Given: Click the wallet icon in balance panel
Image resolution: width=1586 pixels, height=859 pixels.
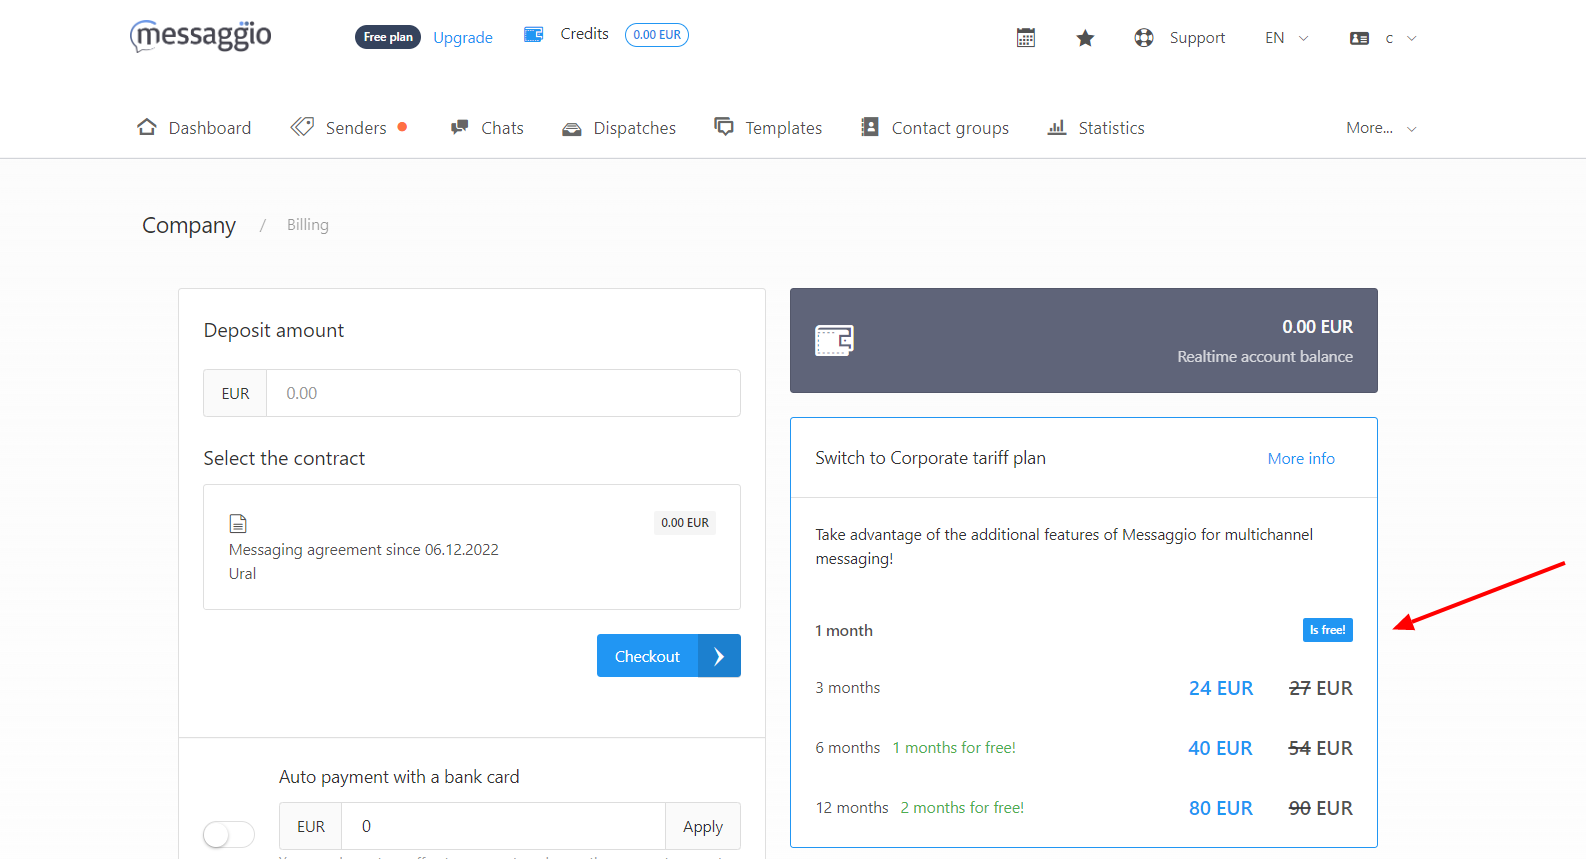Looking at the screenshot, I should pyautogui.click(x=835, y=340).
